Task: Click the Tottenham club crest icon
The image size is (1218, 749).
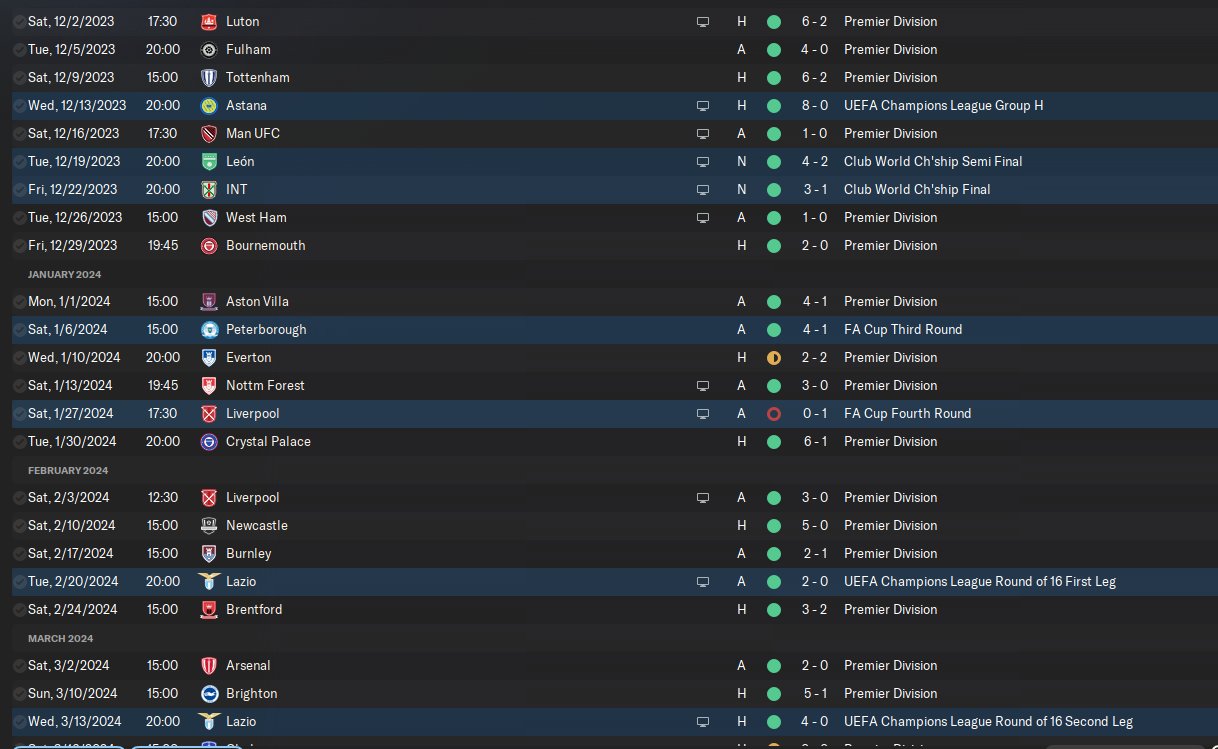Action: pyautogui.click(x=209, y=77)
